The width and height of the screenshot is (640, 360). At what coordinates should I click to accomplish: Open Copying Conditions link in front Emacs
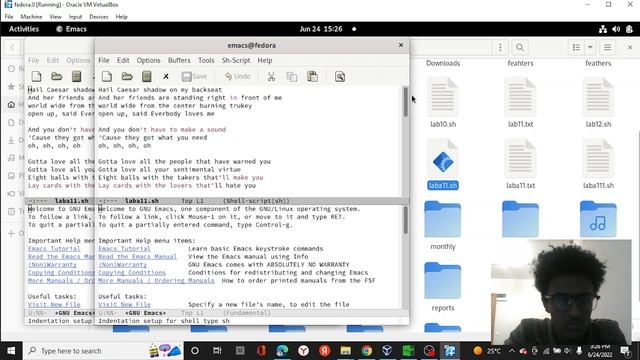[x=132, y=273]
